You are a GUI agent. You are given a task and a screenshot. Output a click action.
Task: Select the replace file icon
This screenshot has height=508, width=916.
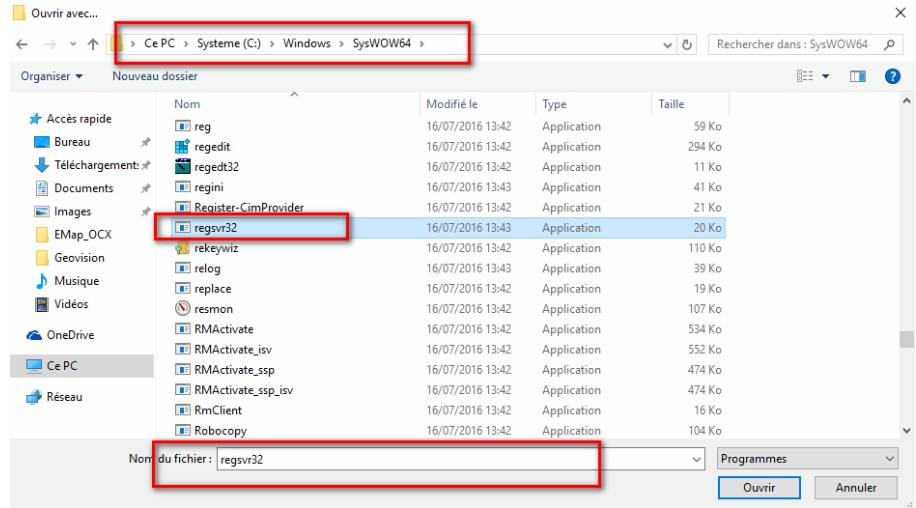[x=183, y=288]
